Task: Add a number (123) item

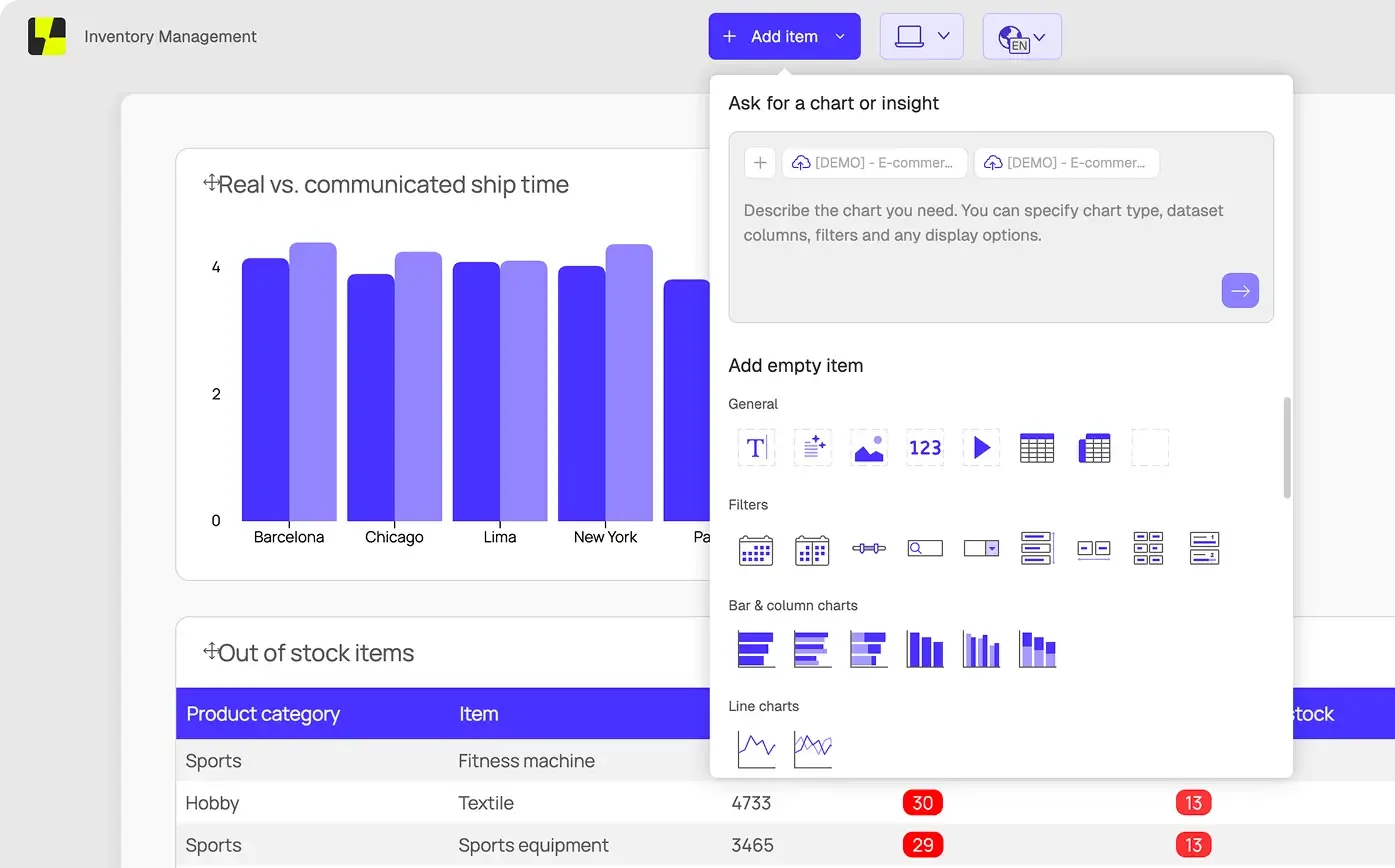Action: point(925,447)
